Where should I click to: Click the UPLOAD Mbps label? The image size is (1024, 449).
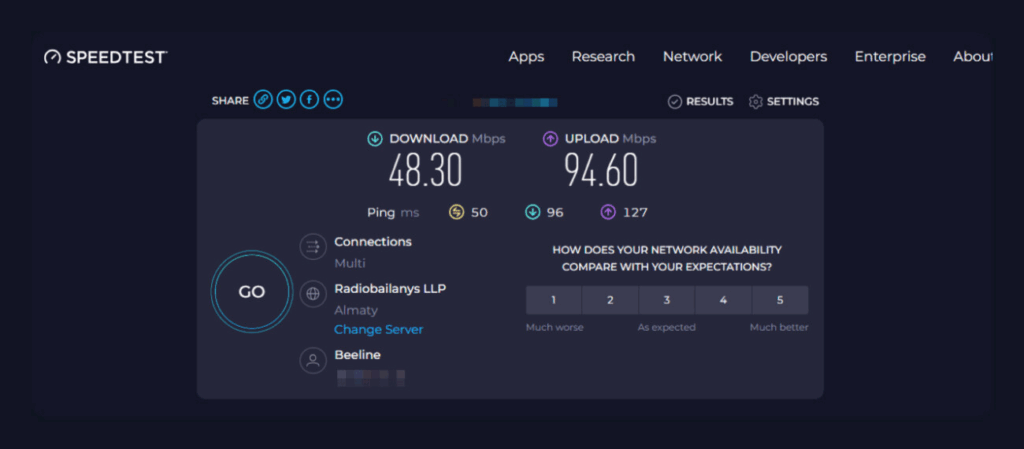[x=611, y=139]
